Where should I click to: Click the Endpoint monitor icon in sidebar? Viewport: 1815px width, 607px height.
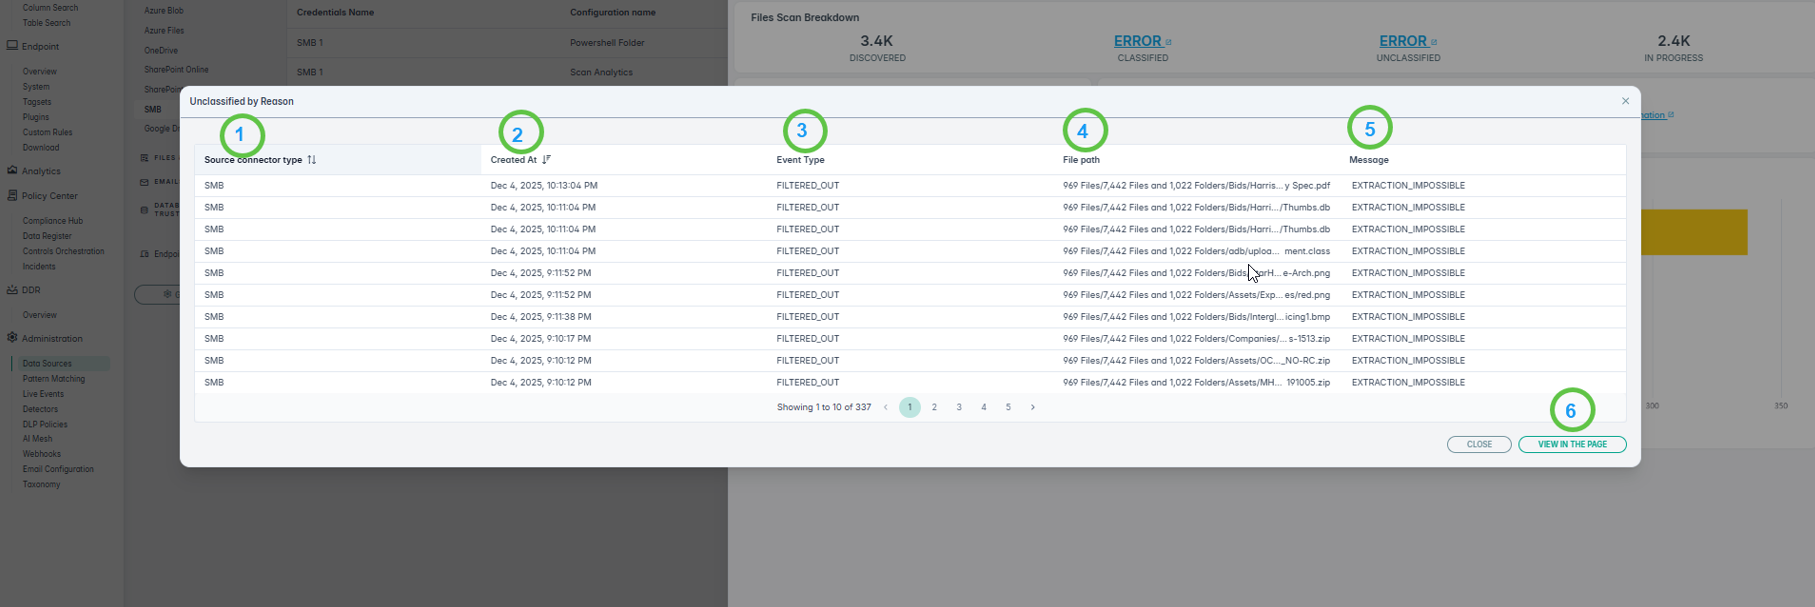pos(12,46)
